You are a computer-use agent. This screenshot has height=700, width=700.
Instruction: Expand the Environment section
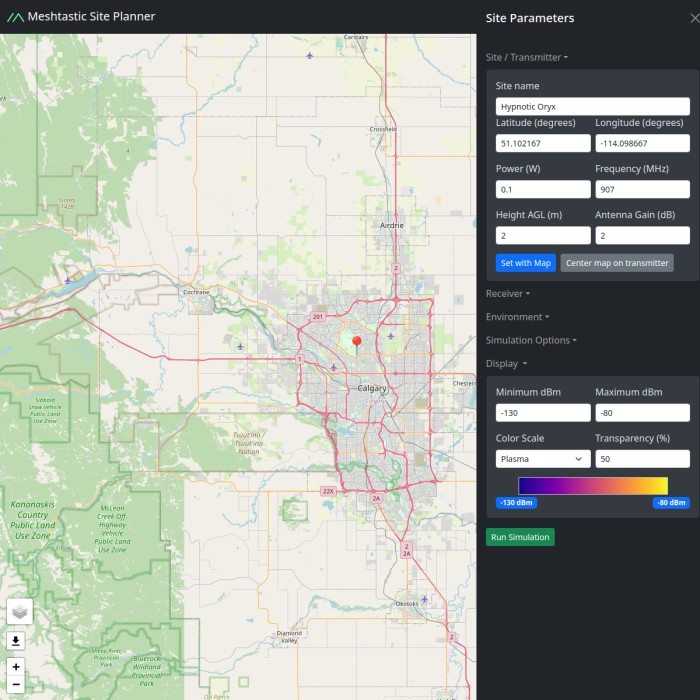[517, 317]
